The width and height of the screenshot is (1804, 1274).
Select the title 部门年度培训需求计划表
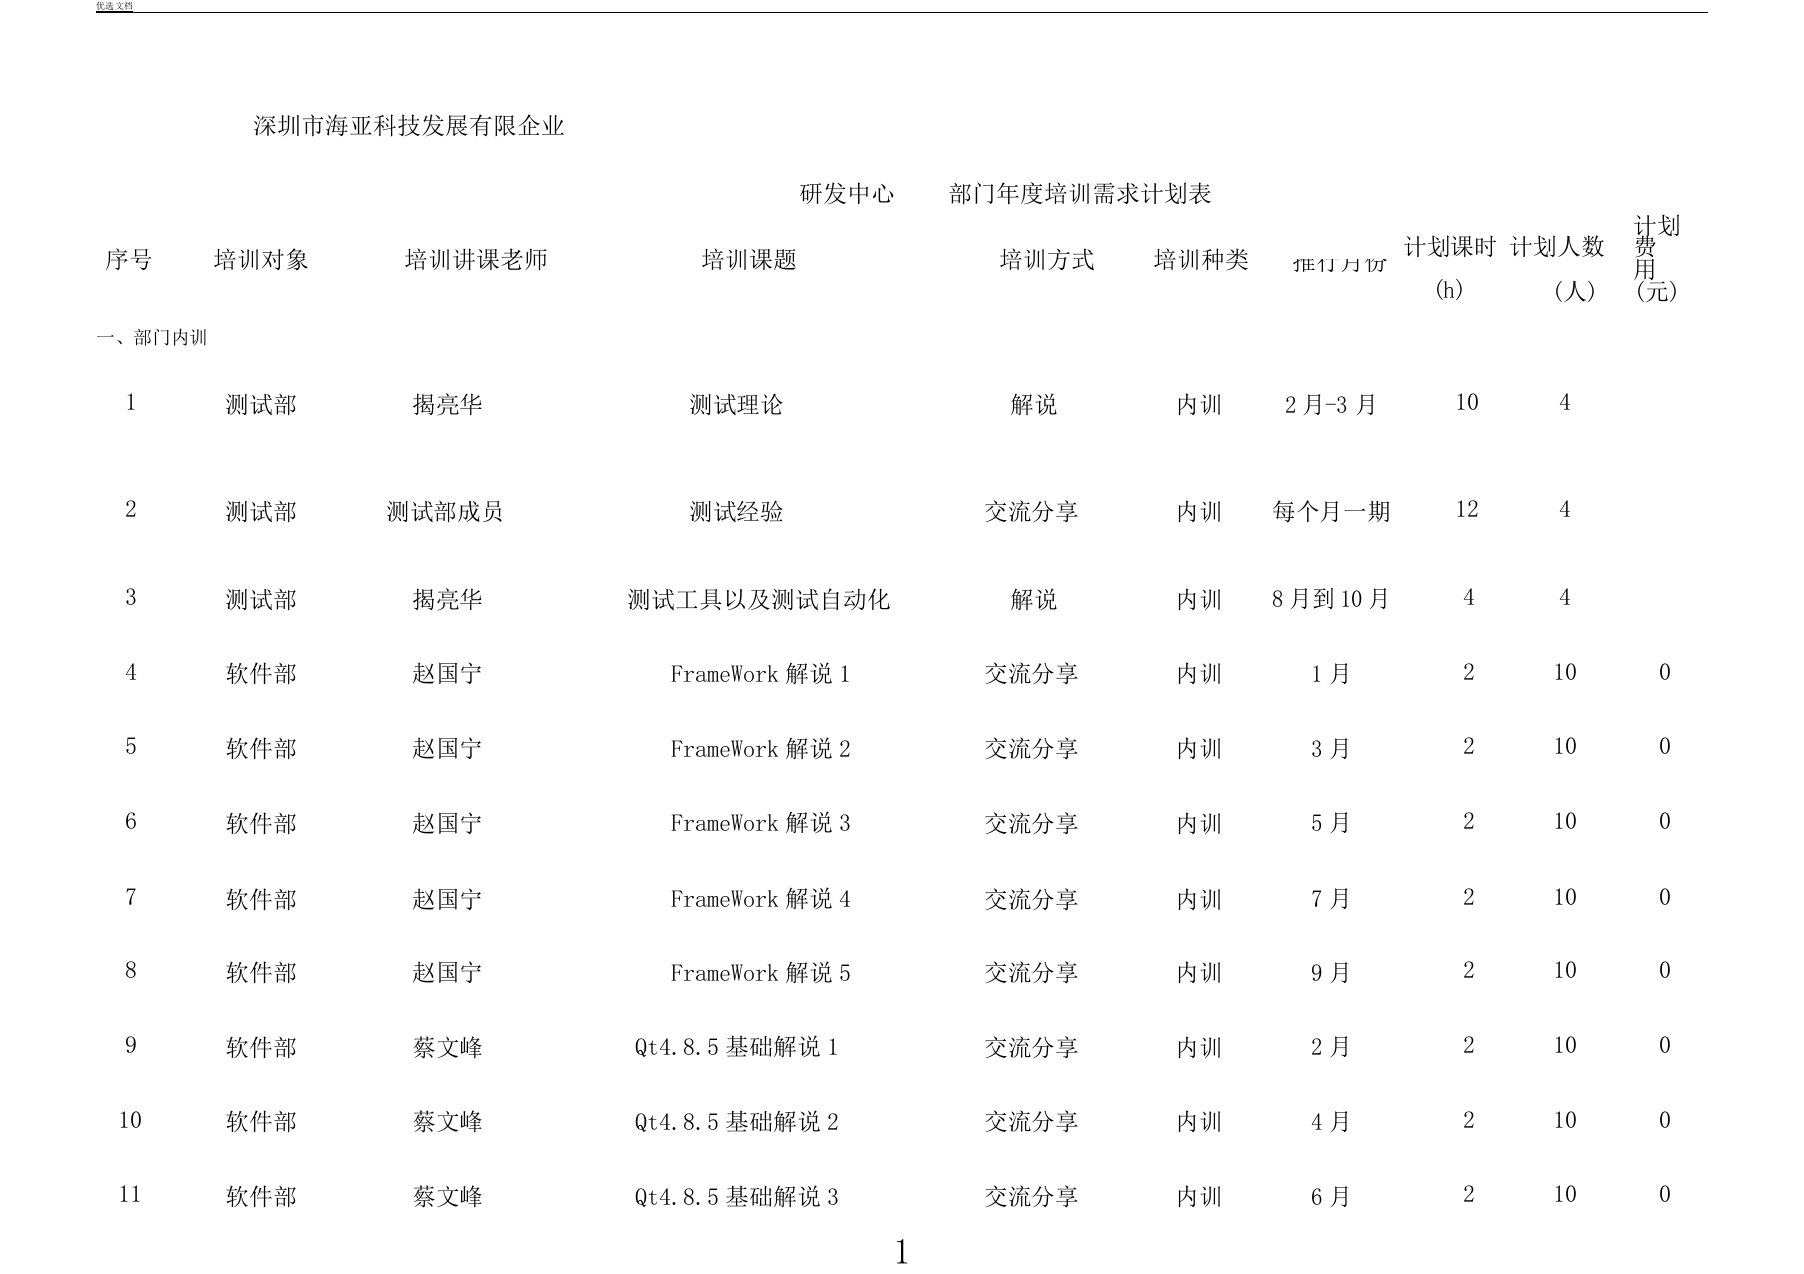(1080, 194)
